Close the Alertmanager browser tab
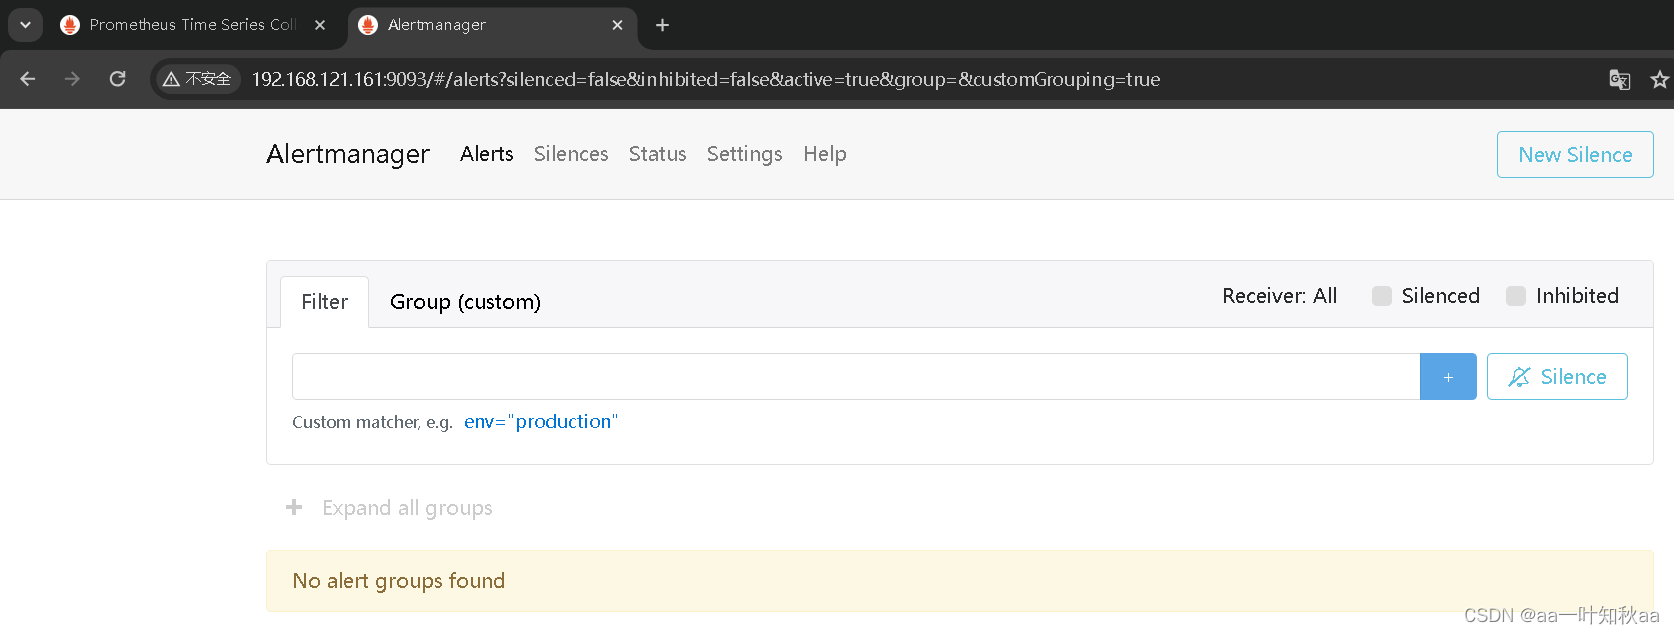The image size is (1674, 634). click(617, 25)
